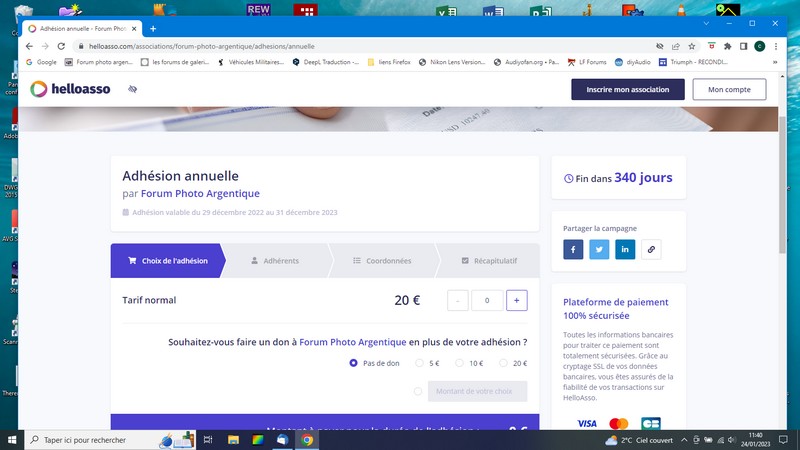The image size is (800, 450).
Task: Bookmark this page with the star icon
Action: click(692, 46)
